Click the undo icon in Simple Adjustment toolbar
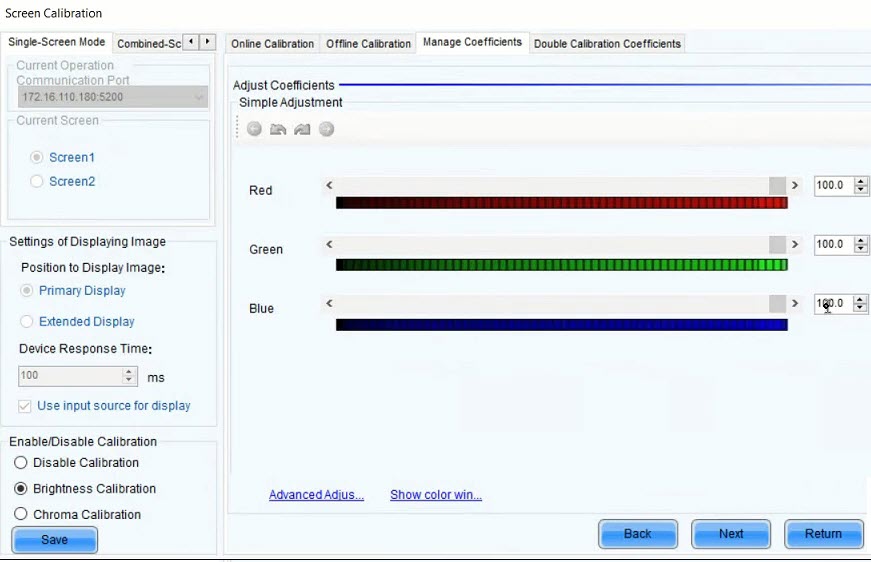The image size is (871, 562). 278,129
